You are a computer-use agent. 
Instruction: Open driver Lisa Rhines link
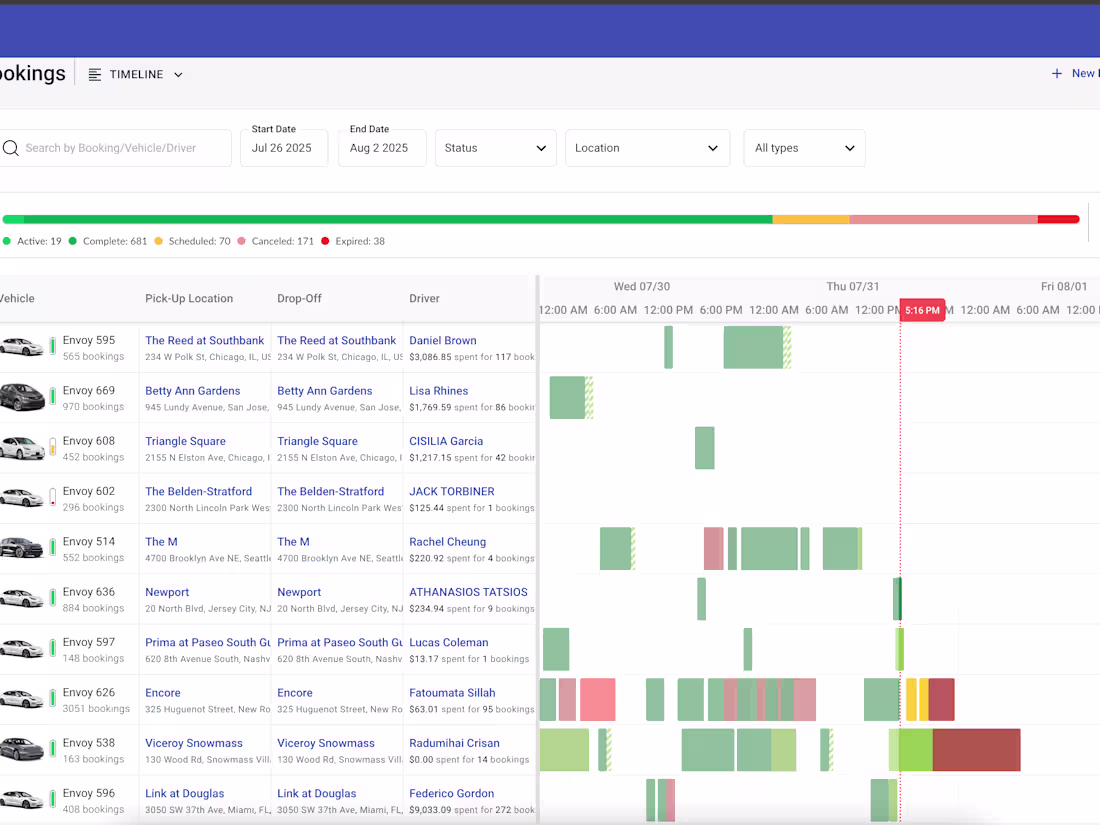pyautogui.click(x=438, y=391)
